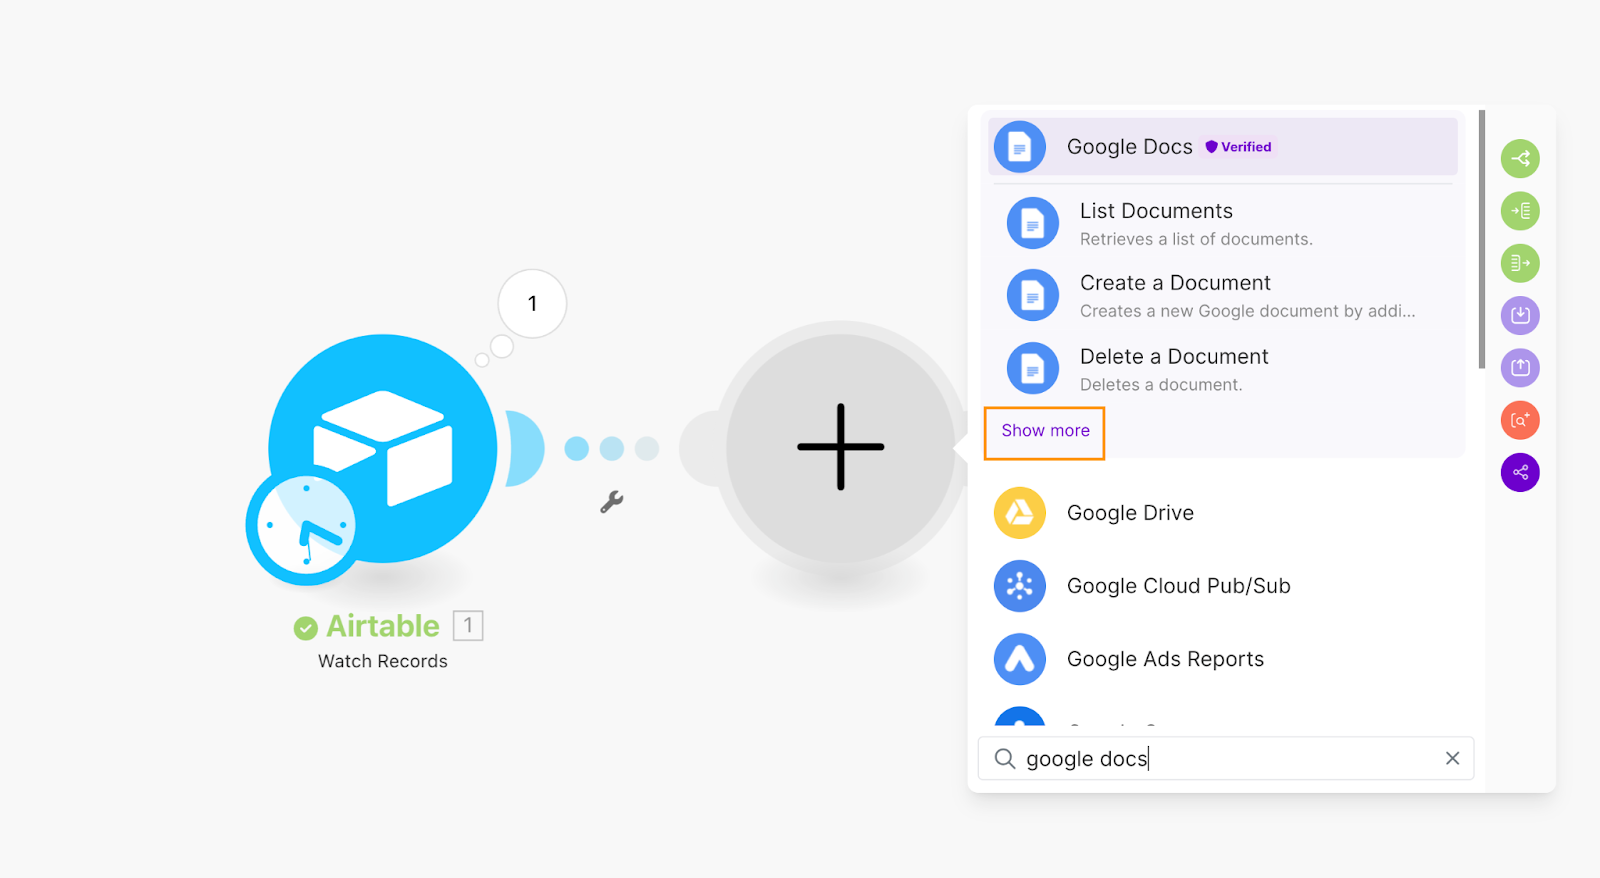Click the yellow Google Drive icon
Screen dimensions: 1600x878
(1019, 513)
